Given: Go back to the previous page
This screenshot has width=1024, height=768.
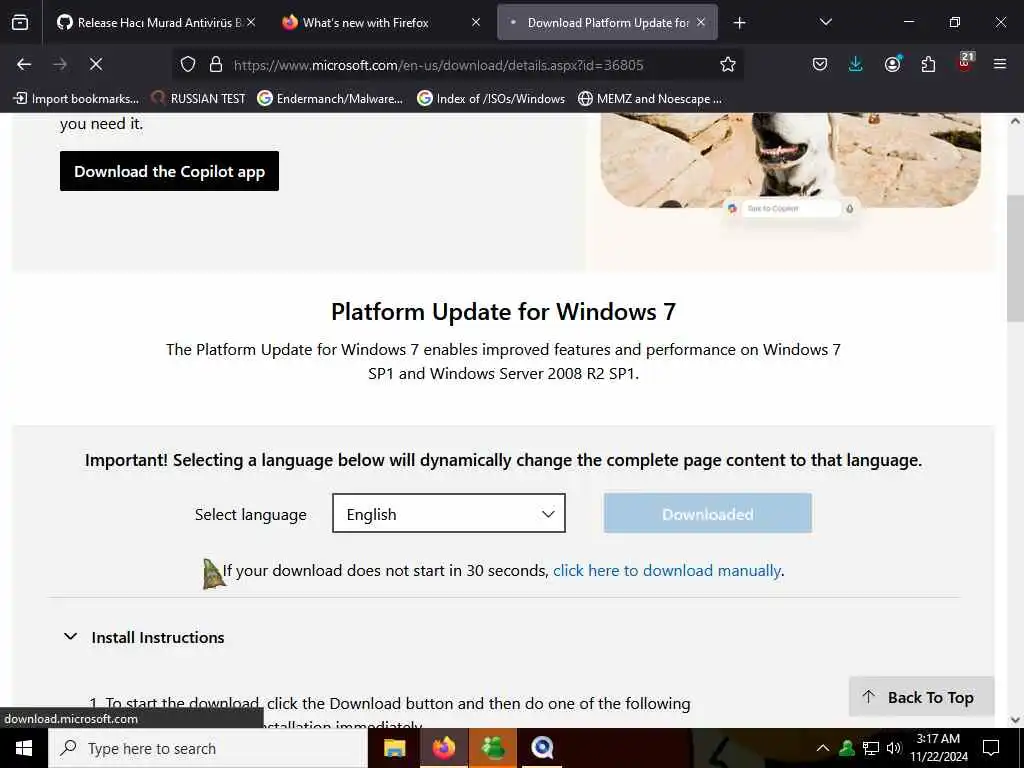Looking at the screenshot, I should (x=24, y=64).
